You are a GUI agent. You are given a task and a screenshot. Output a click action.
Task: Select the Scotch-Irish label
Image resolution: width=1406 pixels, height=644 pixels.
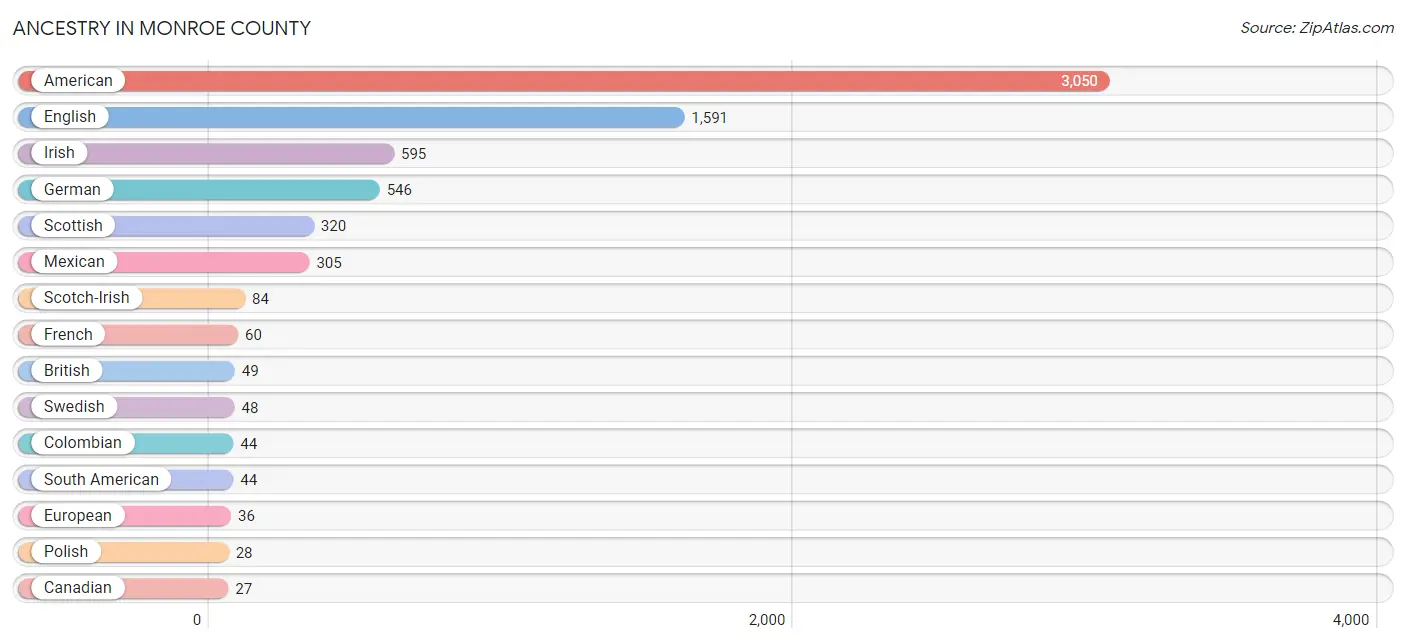click(87, 298)
